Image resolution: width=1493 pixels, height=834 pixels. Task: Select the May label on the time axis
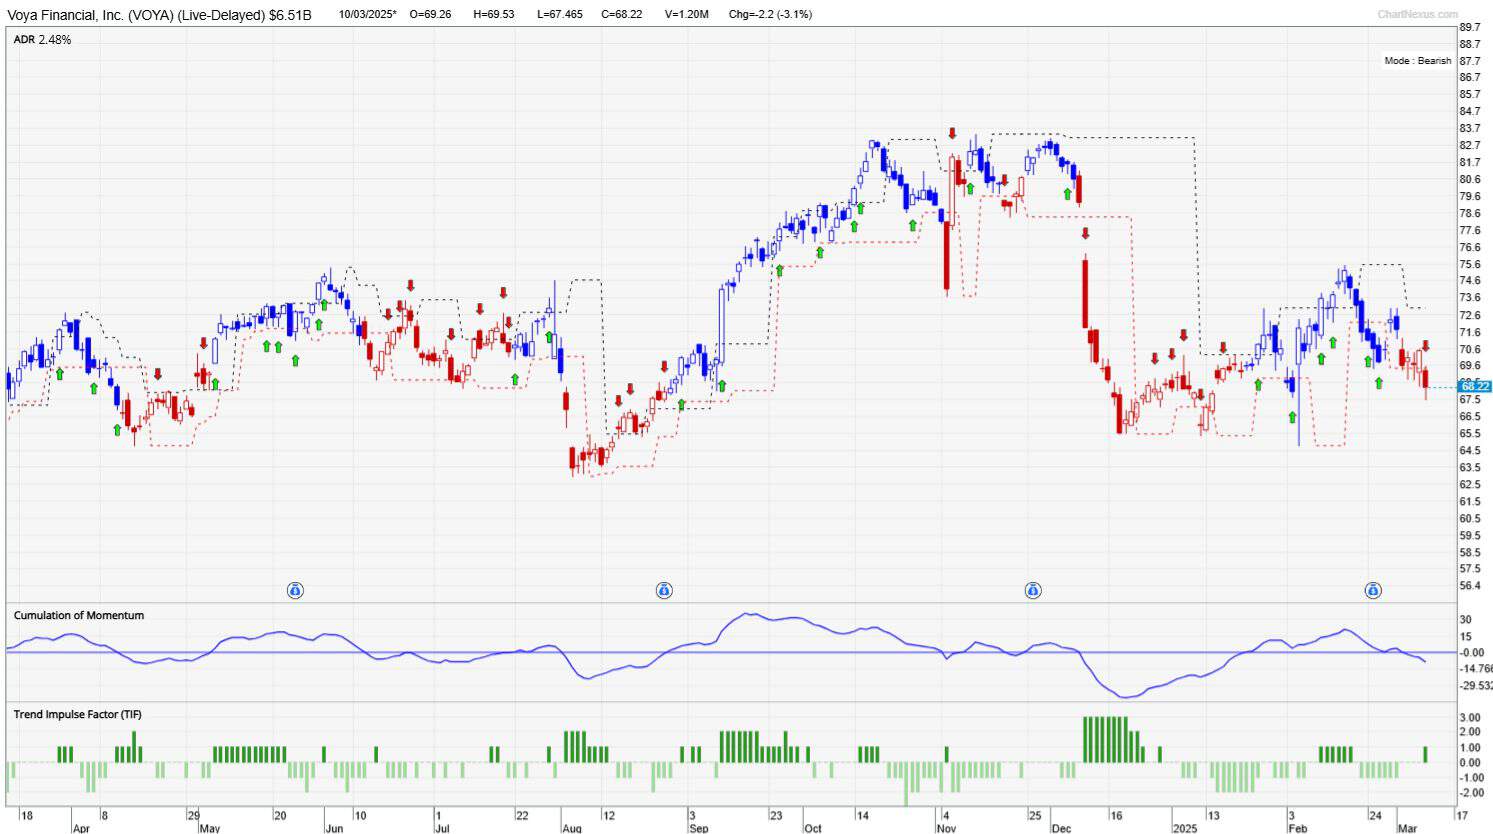(209, 829)
